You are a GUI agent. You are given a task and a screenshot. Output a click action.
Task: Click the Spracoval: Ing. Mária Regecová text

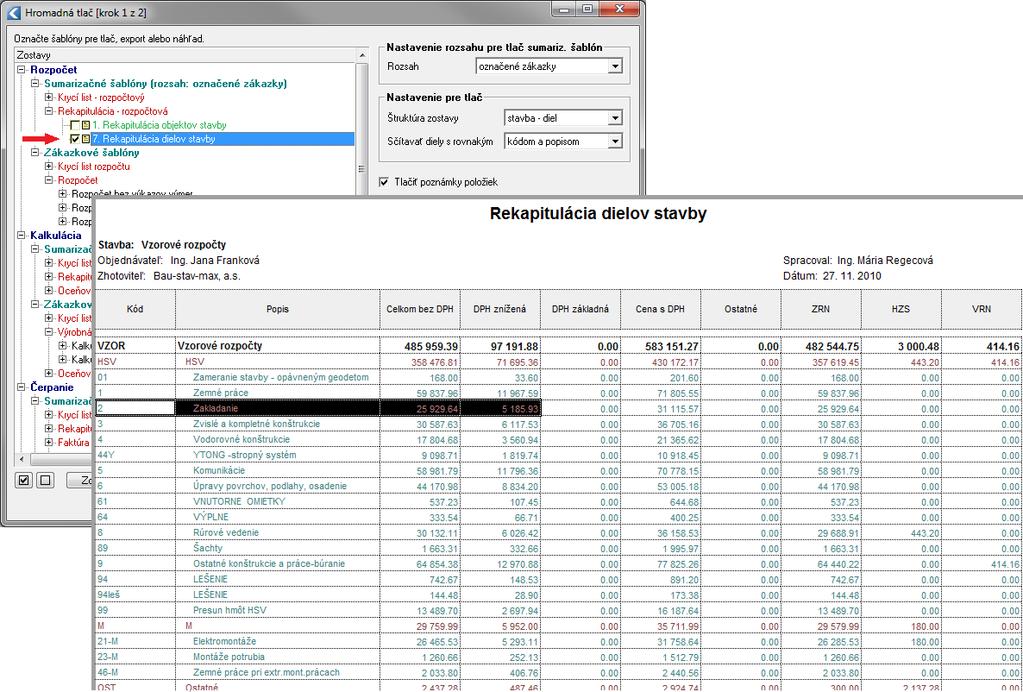pos(857,260)
